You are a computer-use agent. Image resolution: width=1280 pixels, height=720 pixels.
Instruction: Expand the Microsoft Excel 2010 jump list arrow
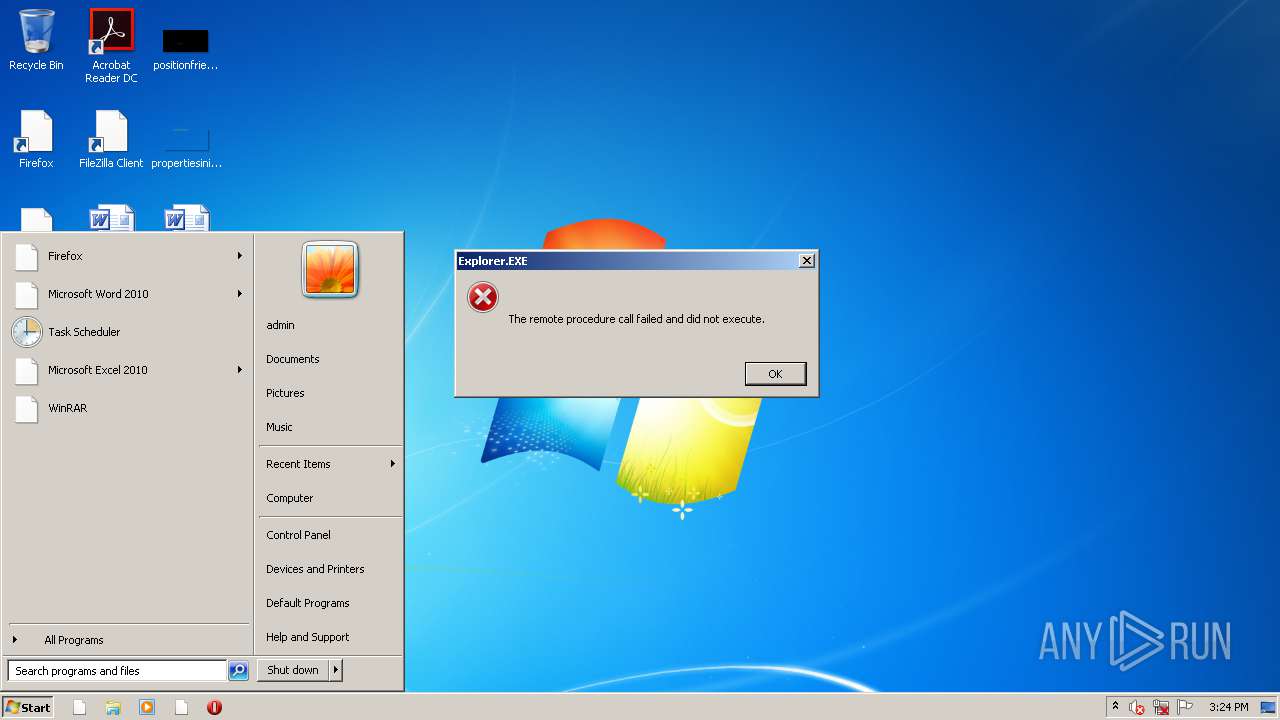click(x=240, y=370)
